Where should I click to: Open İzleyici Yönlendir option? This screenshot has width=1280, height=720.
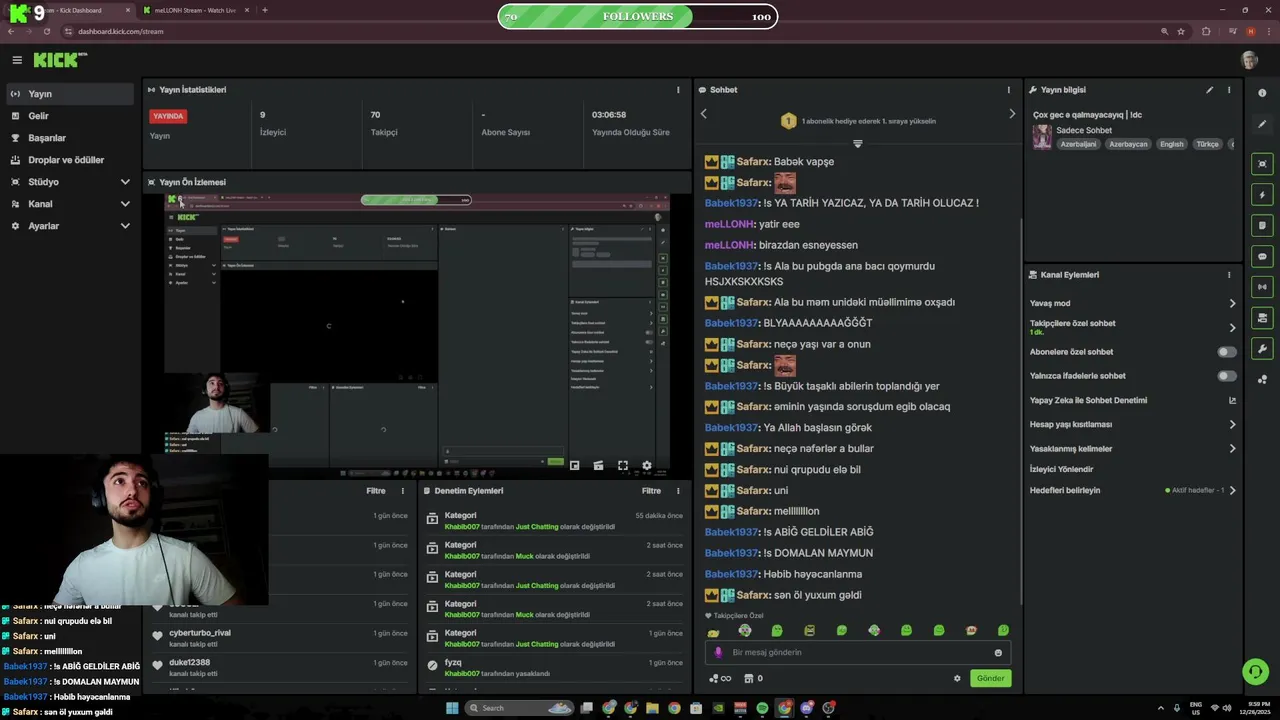pos(1061,469)
